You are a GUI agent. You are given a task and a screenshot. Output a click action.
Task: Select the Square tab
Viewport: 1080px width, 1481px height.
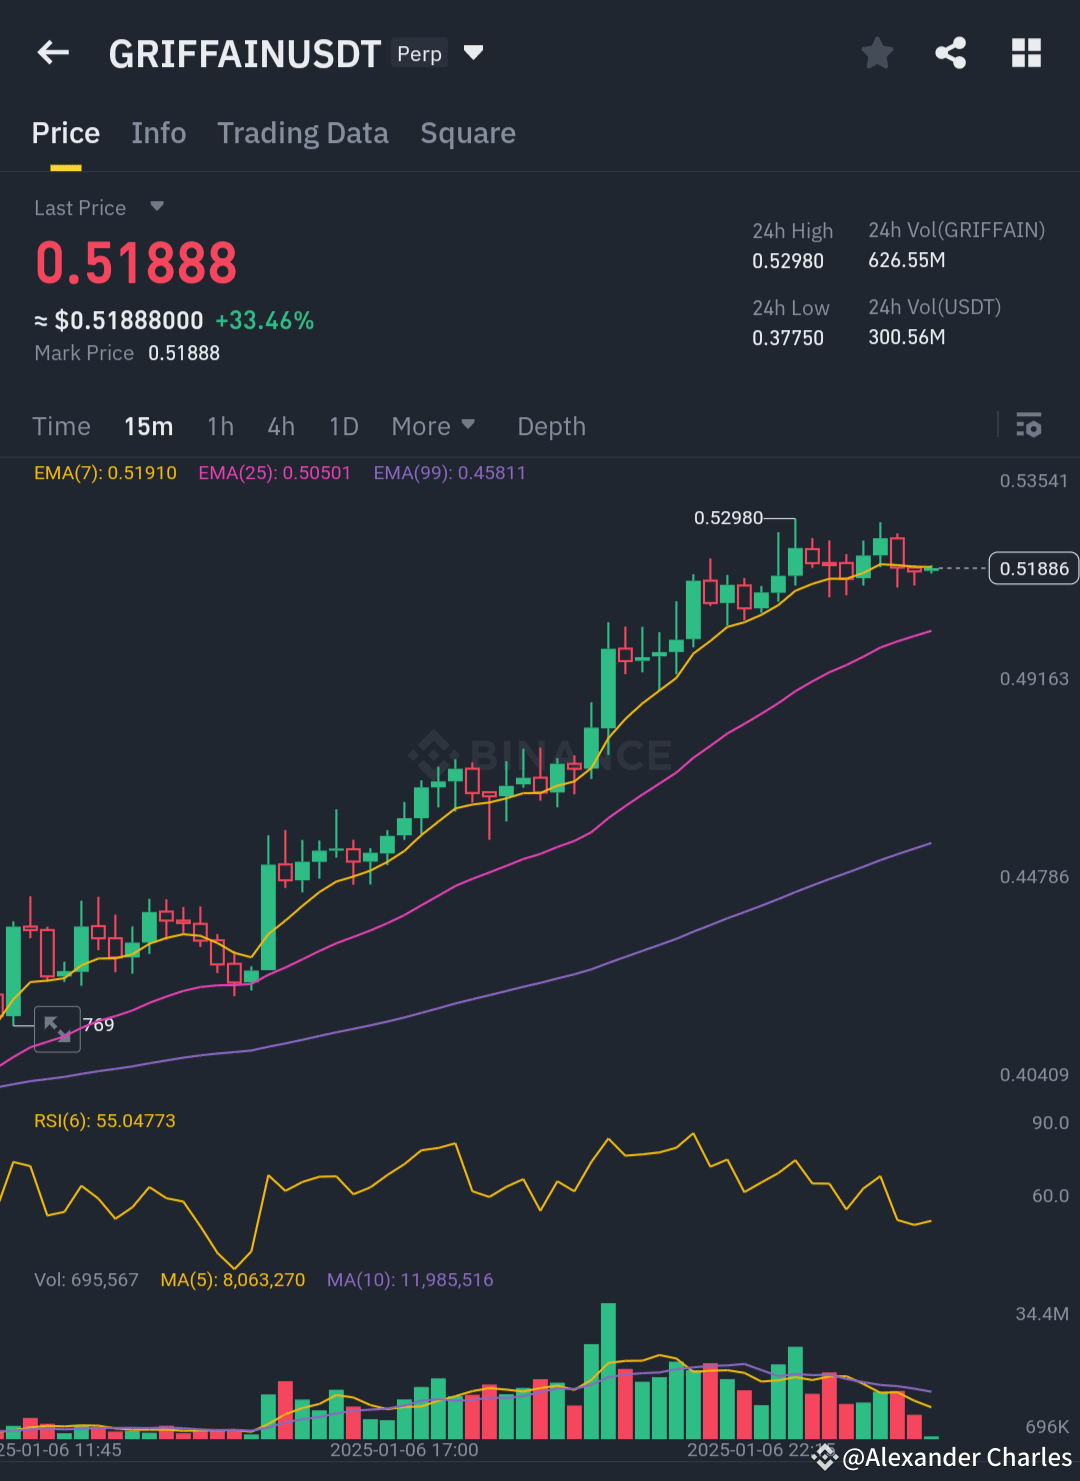point(468,133)
